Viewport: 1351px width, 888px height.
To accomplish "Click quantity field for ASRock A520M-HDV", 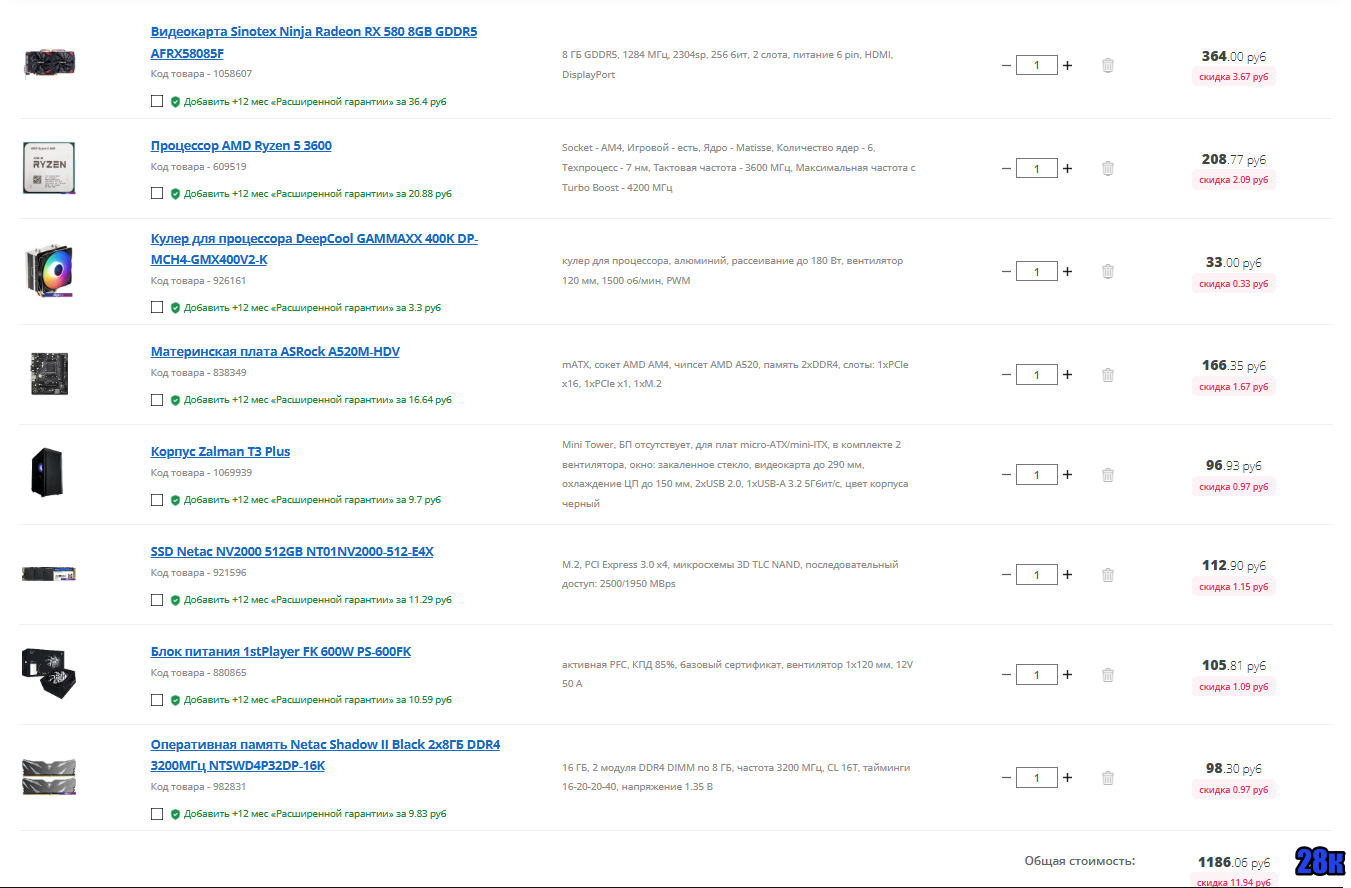I will [x=1036, y=374].
